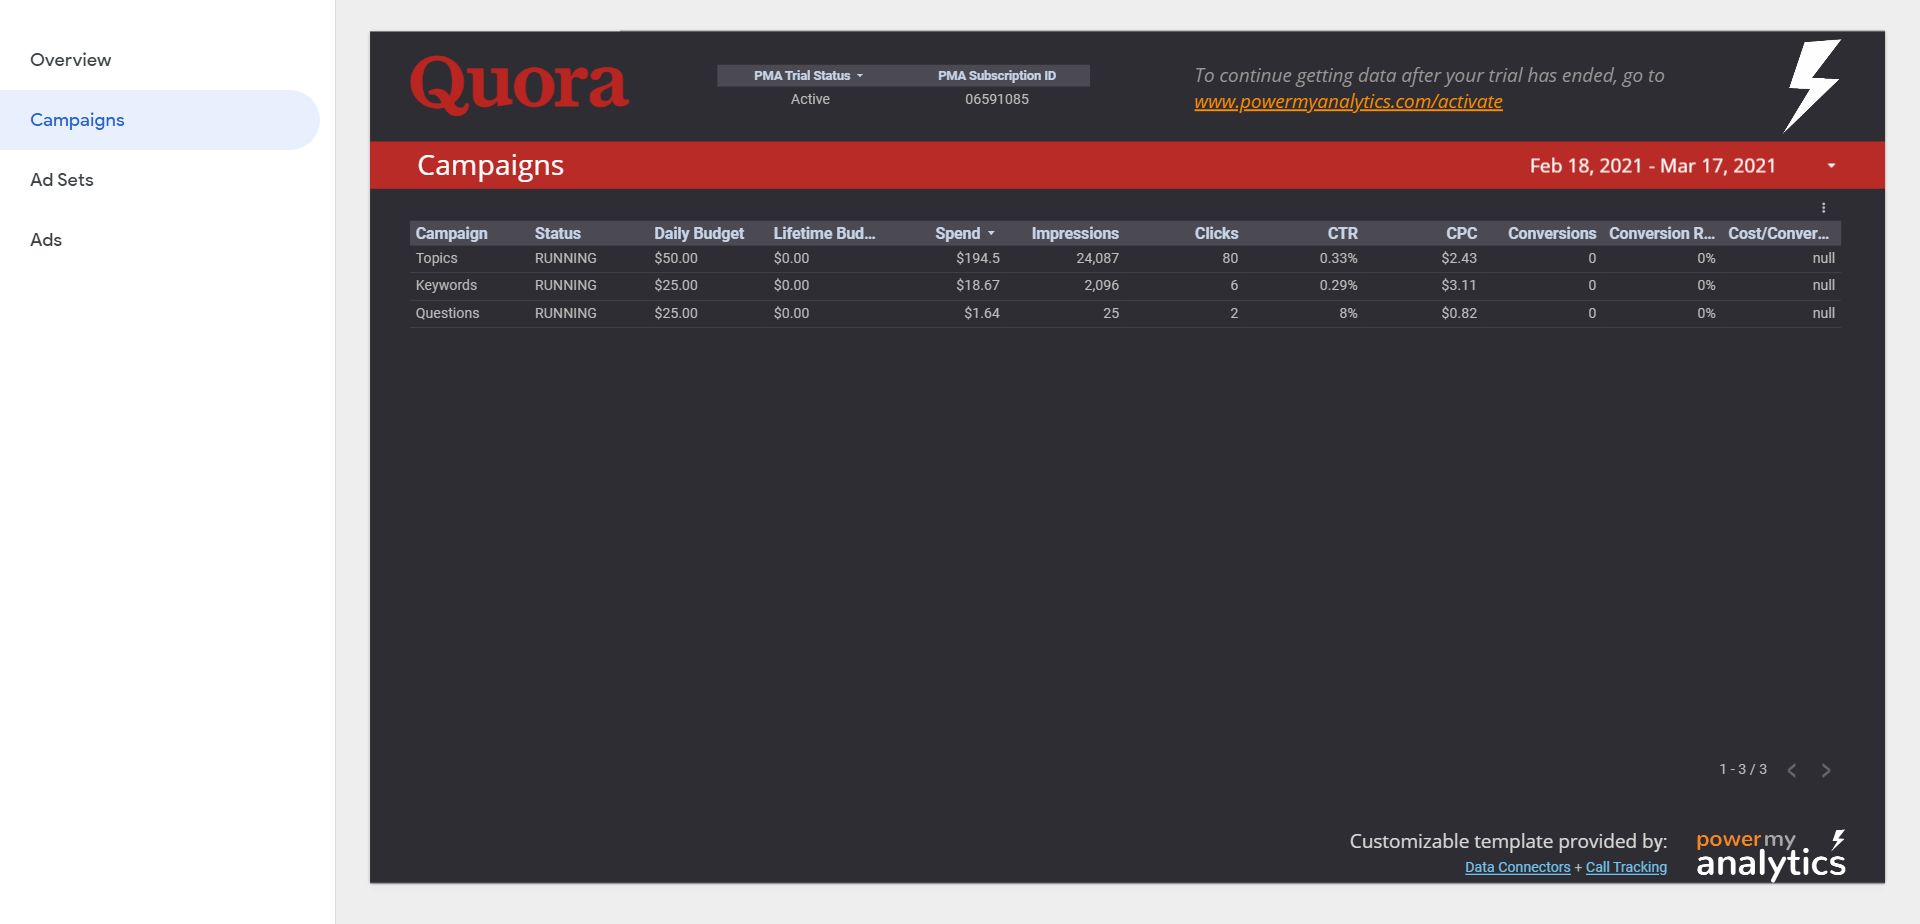
Task: Sort by Conversion Rate column header
Action: 1661,233
